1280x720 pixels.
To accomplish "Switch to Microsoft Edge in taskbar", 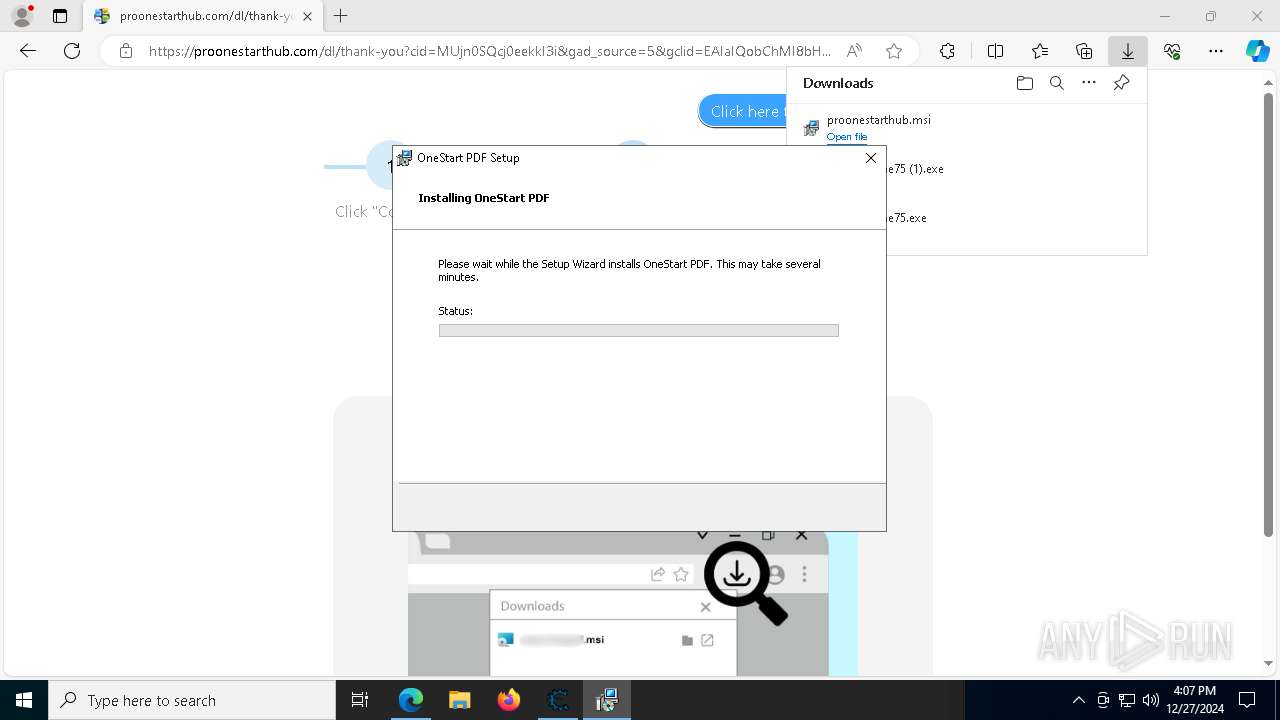I will [x=411, y=700].
